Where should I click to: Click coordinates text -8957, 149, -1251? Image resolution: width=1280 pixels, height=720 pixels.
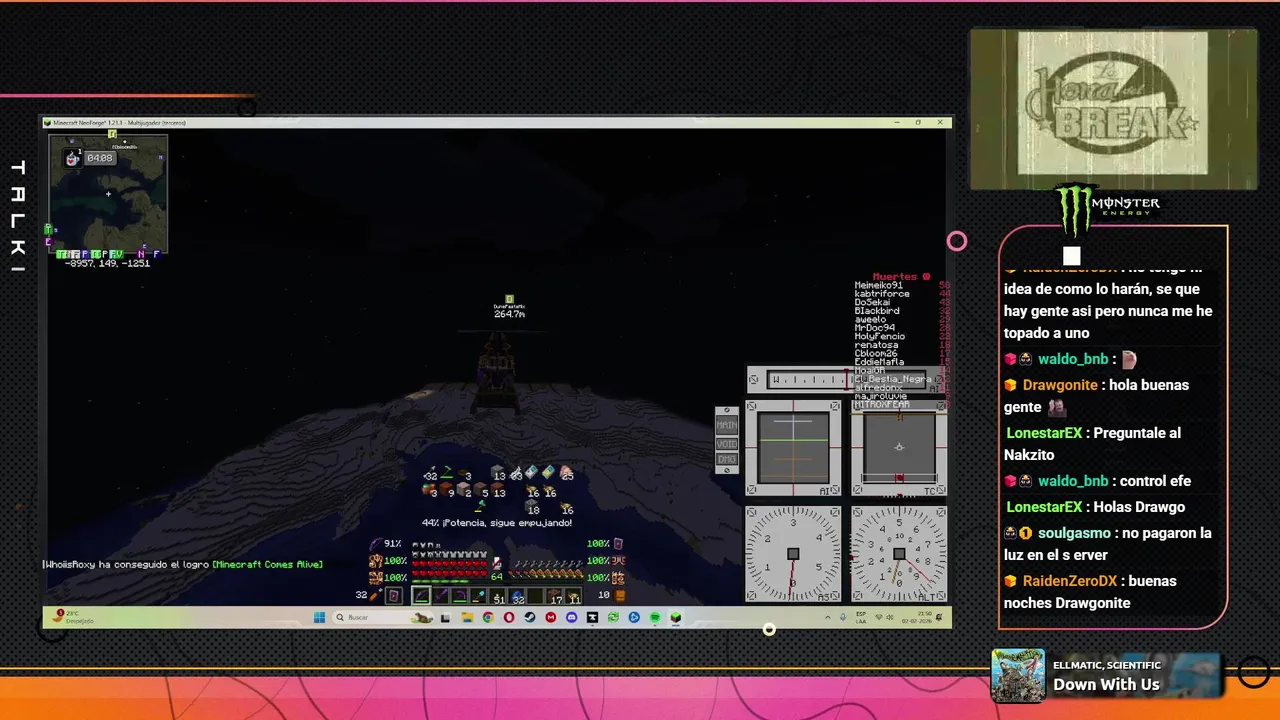pyautogui.click(x=107, y=263)
